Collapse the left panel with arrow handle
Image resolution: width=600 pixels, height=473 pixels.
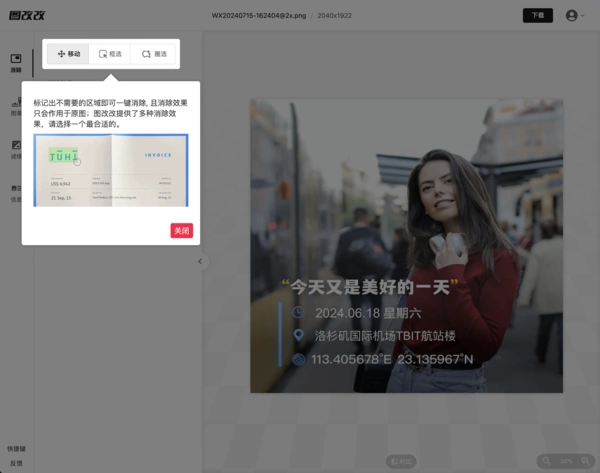[198, 261]
